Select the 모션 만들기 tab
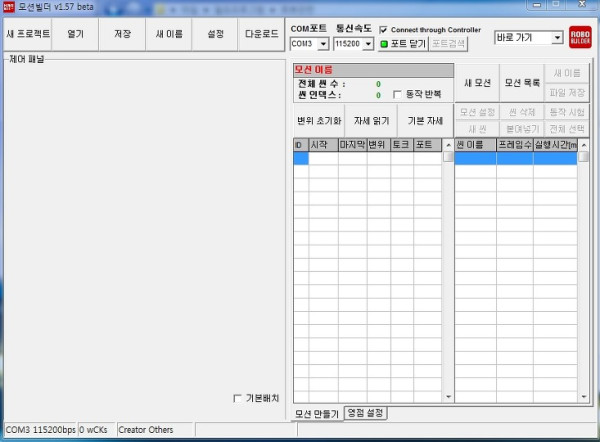This screenshot has height=442, width=600. 316,413
